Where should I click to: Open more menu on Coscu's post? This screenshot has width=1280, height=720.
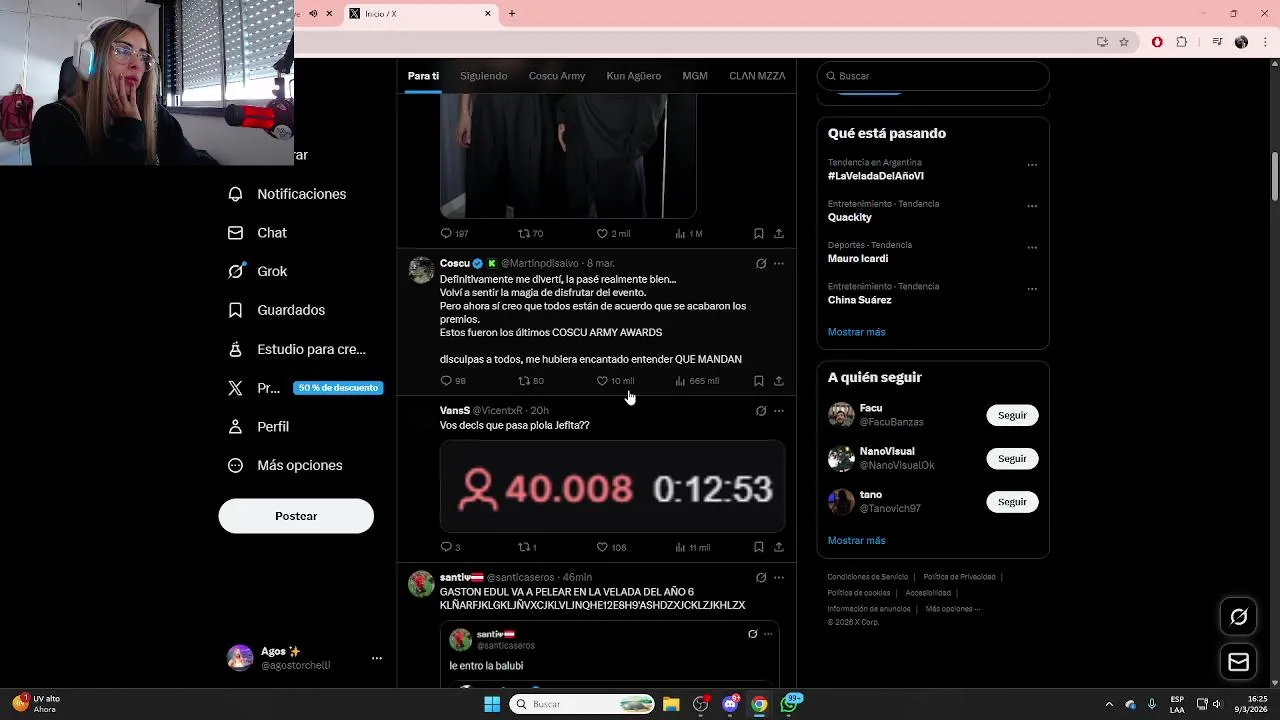tap(779, 264)
